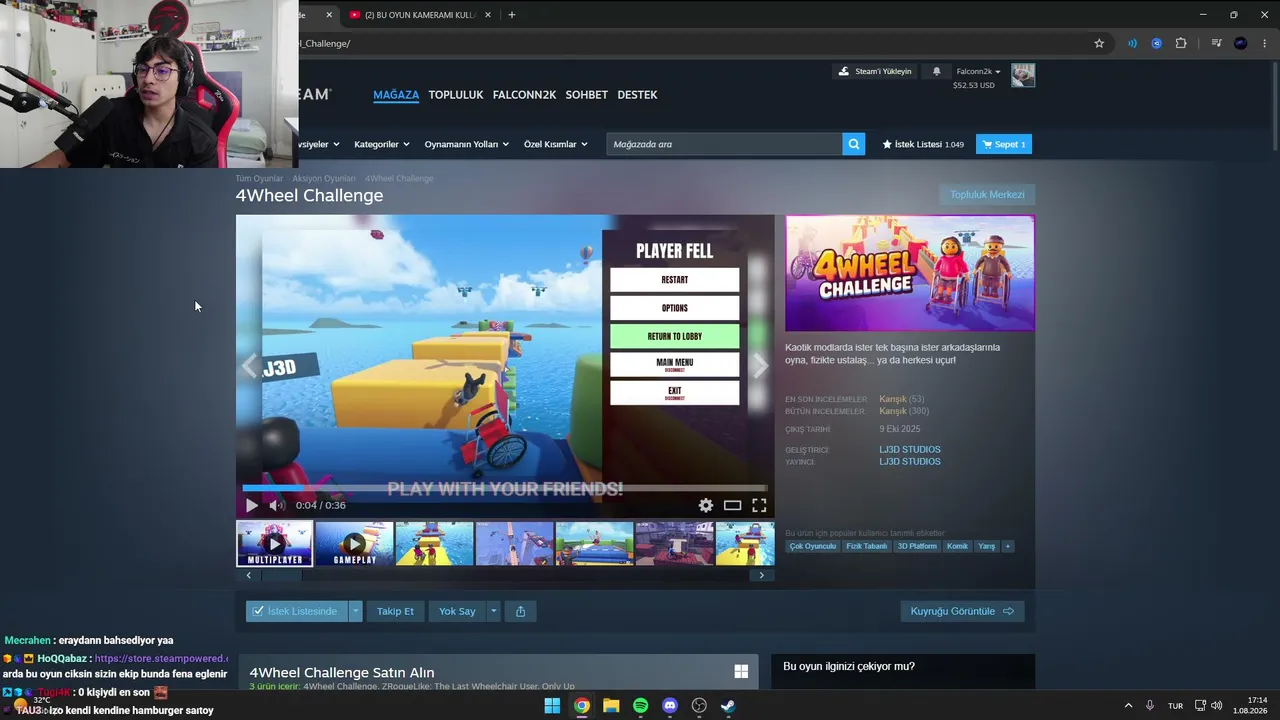
Task: Open Discord from taskbar
Action: (x=670, y=706)
